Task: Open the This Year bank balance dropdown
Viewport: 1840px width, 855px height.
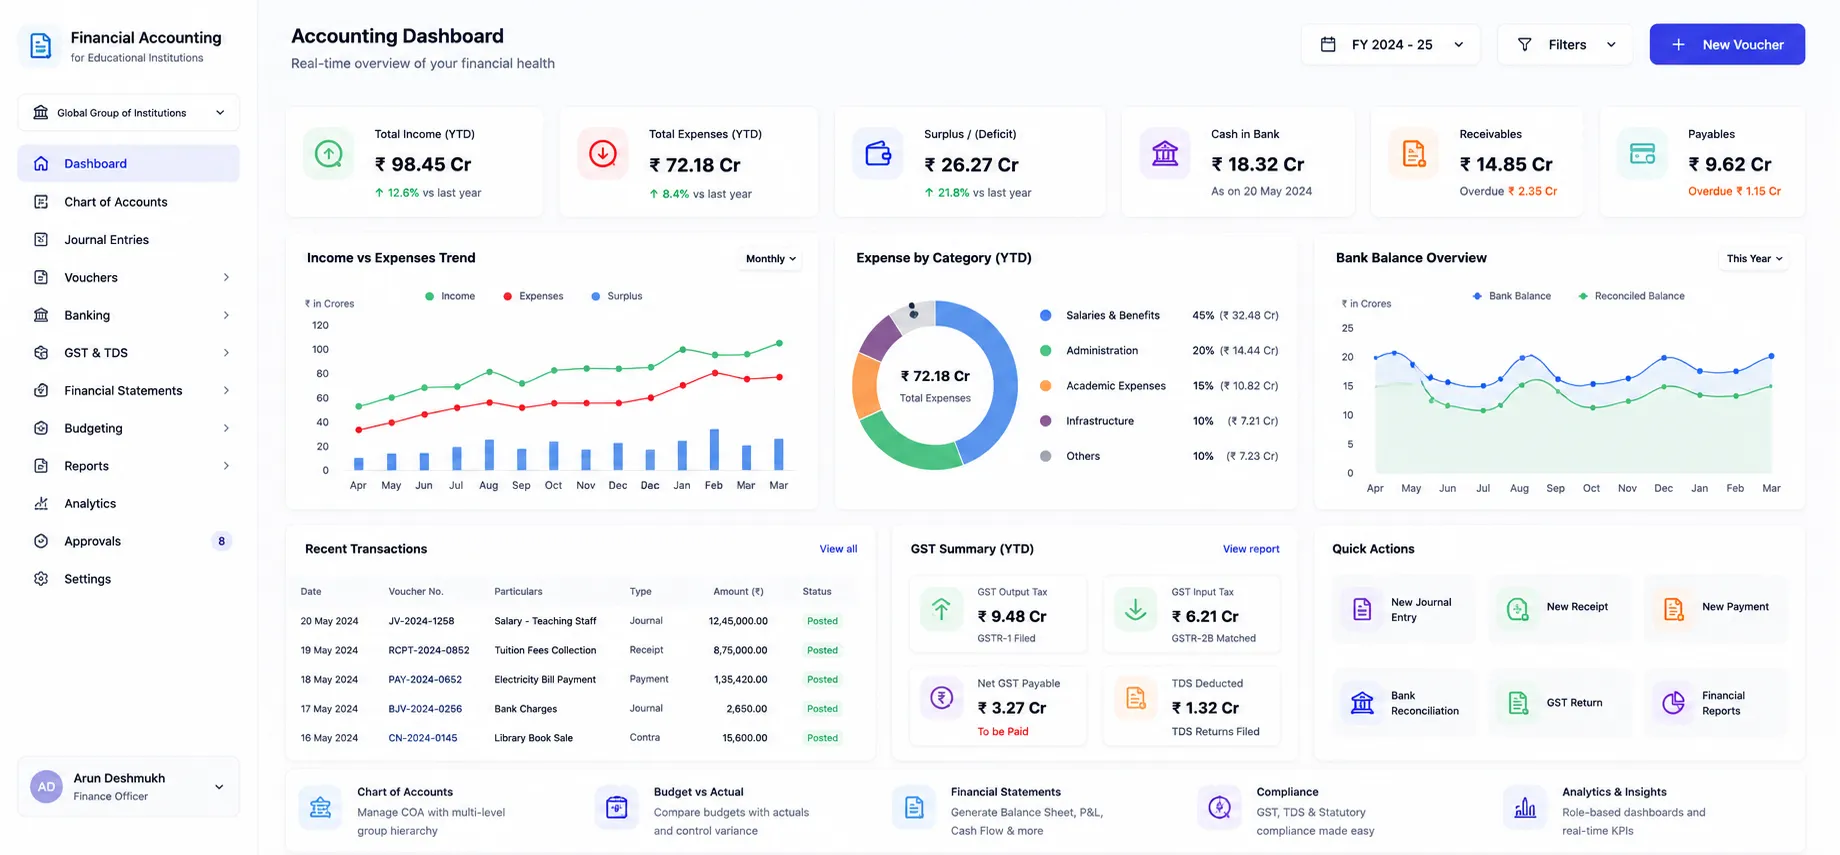Action: [x=1754, y=259]
